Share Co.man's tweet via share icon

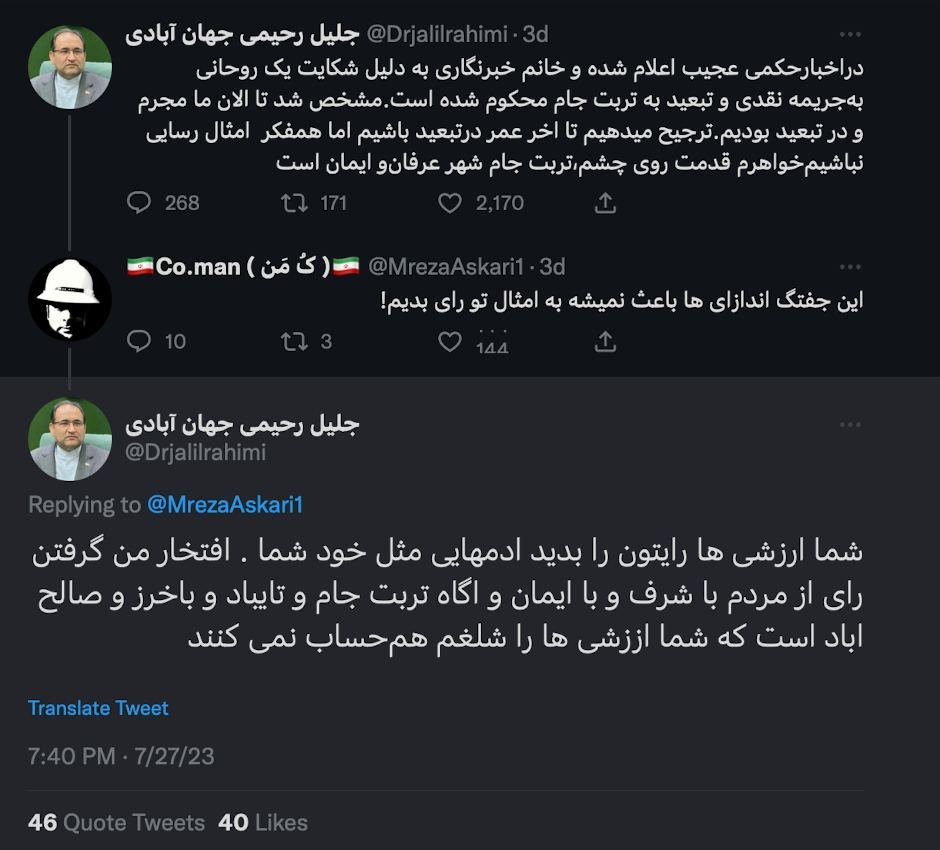(x=605, y=342)
